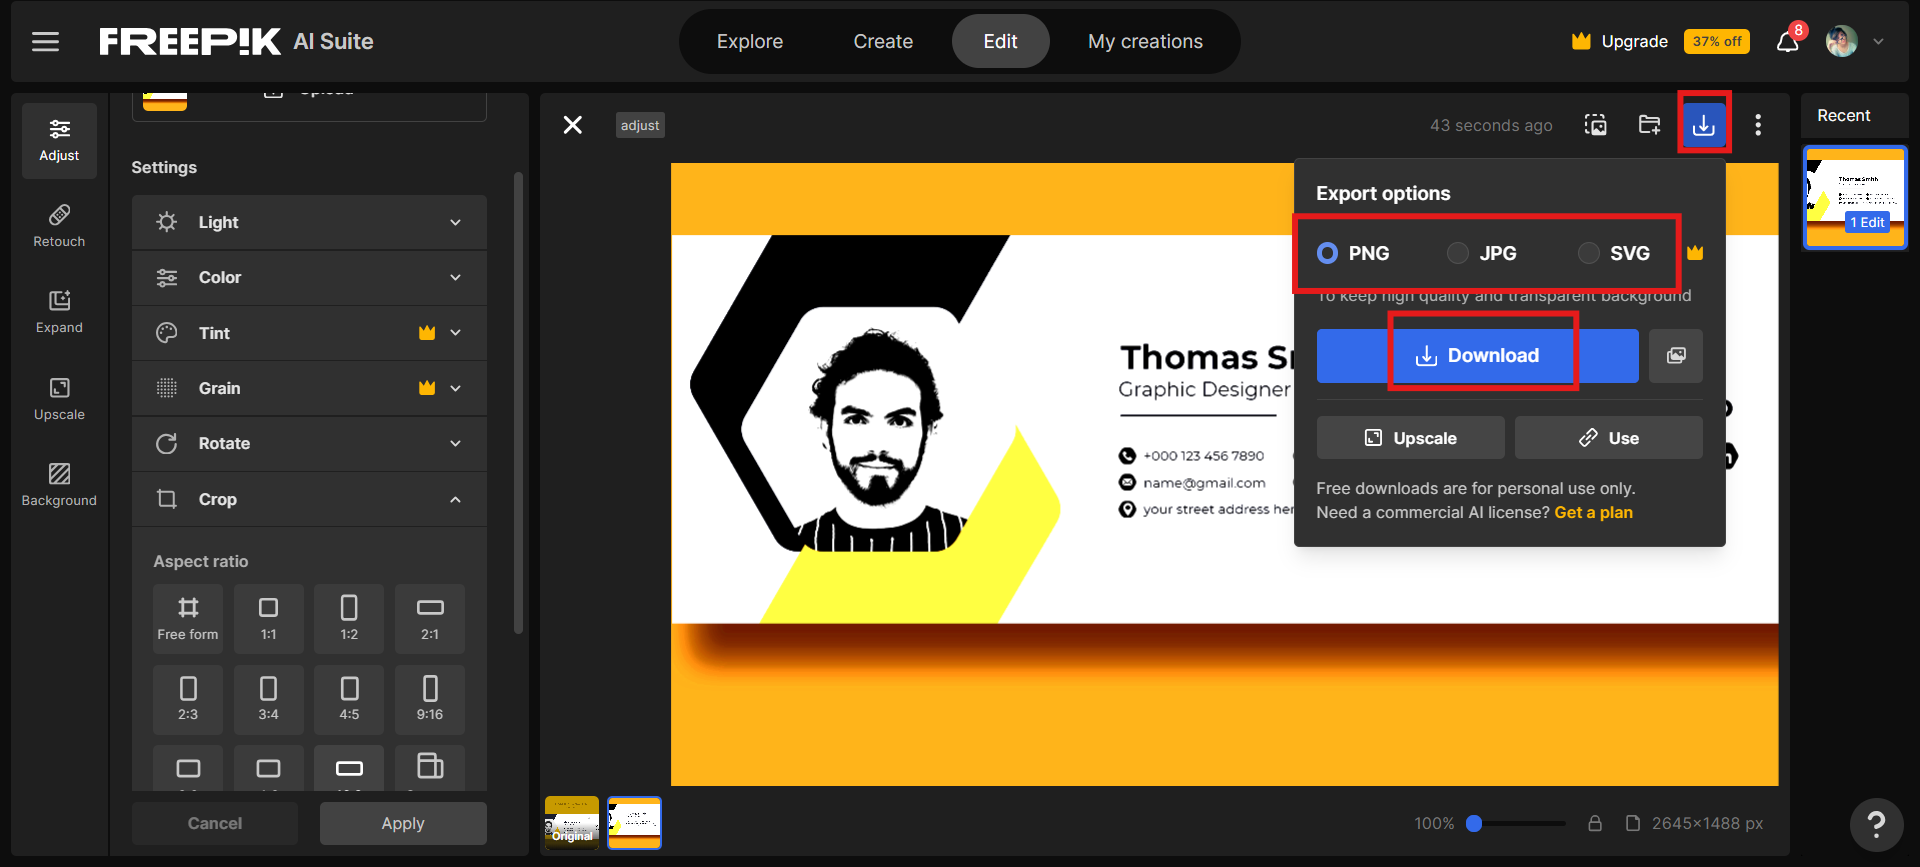This screenshot has height=867, width=1920.
Task: Choose the 2:3 aspect ratio
Action: coord(188,700)
